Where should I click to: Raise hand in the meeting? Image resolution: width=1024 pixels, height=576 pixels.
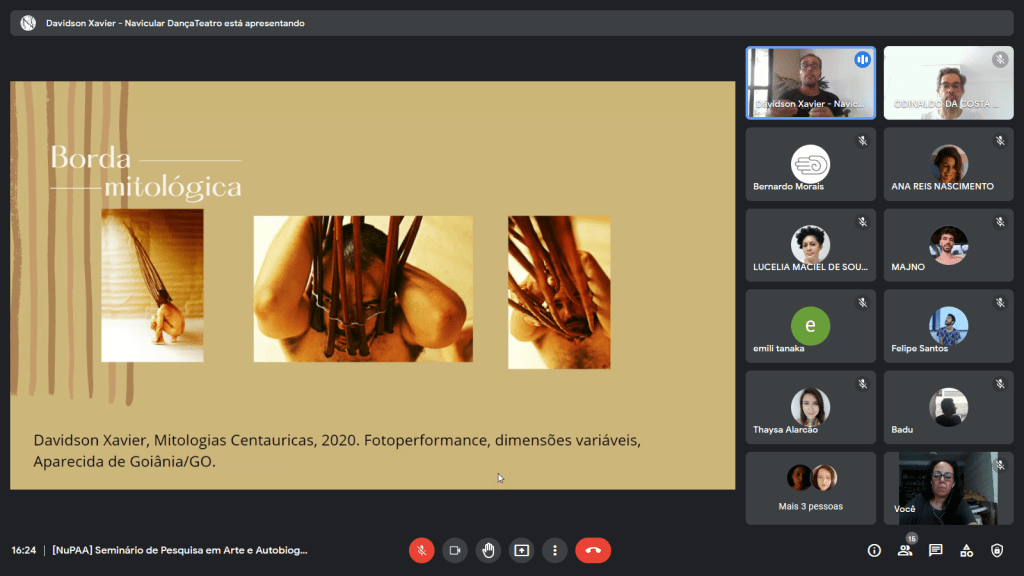click(x=488, y=550)
